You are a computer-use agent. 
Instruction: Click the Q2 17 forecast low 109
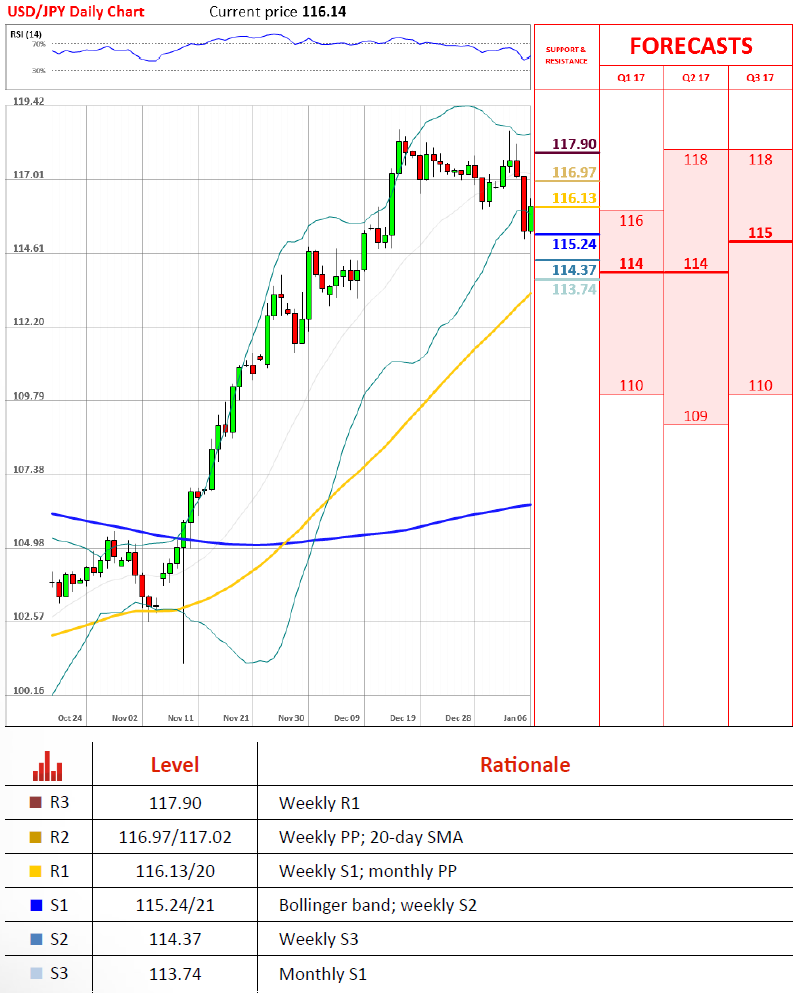click(x=695, y=416)
